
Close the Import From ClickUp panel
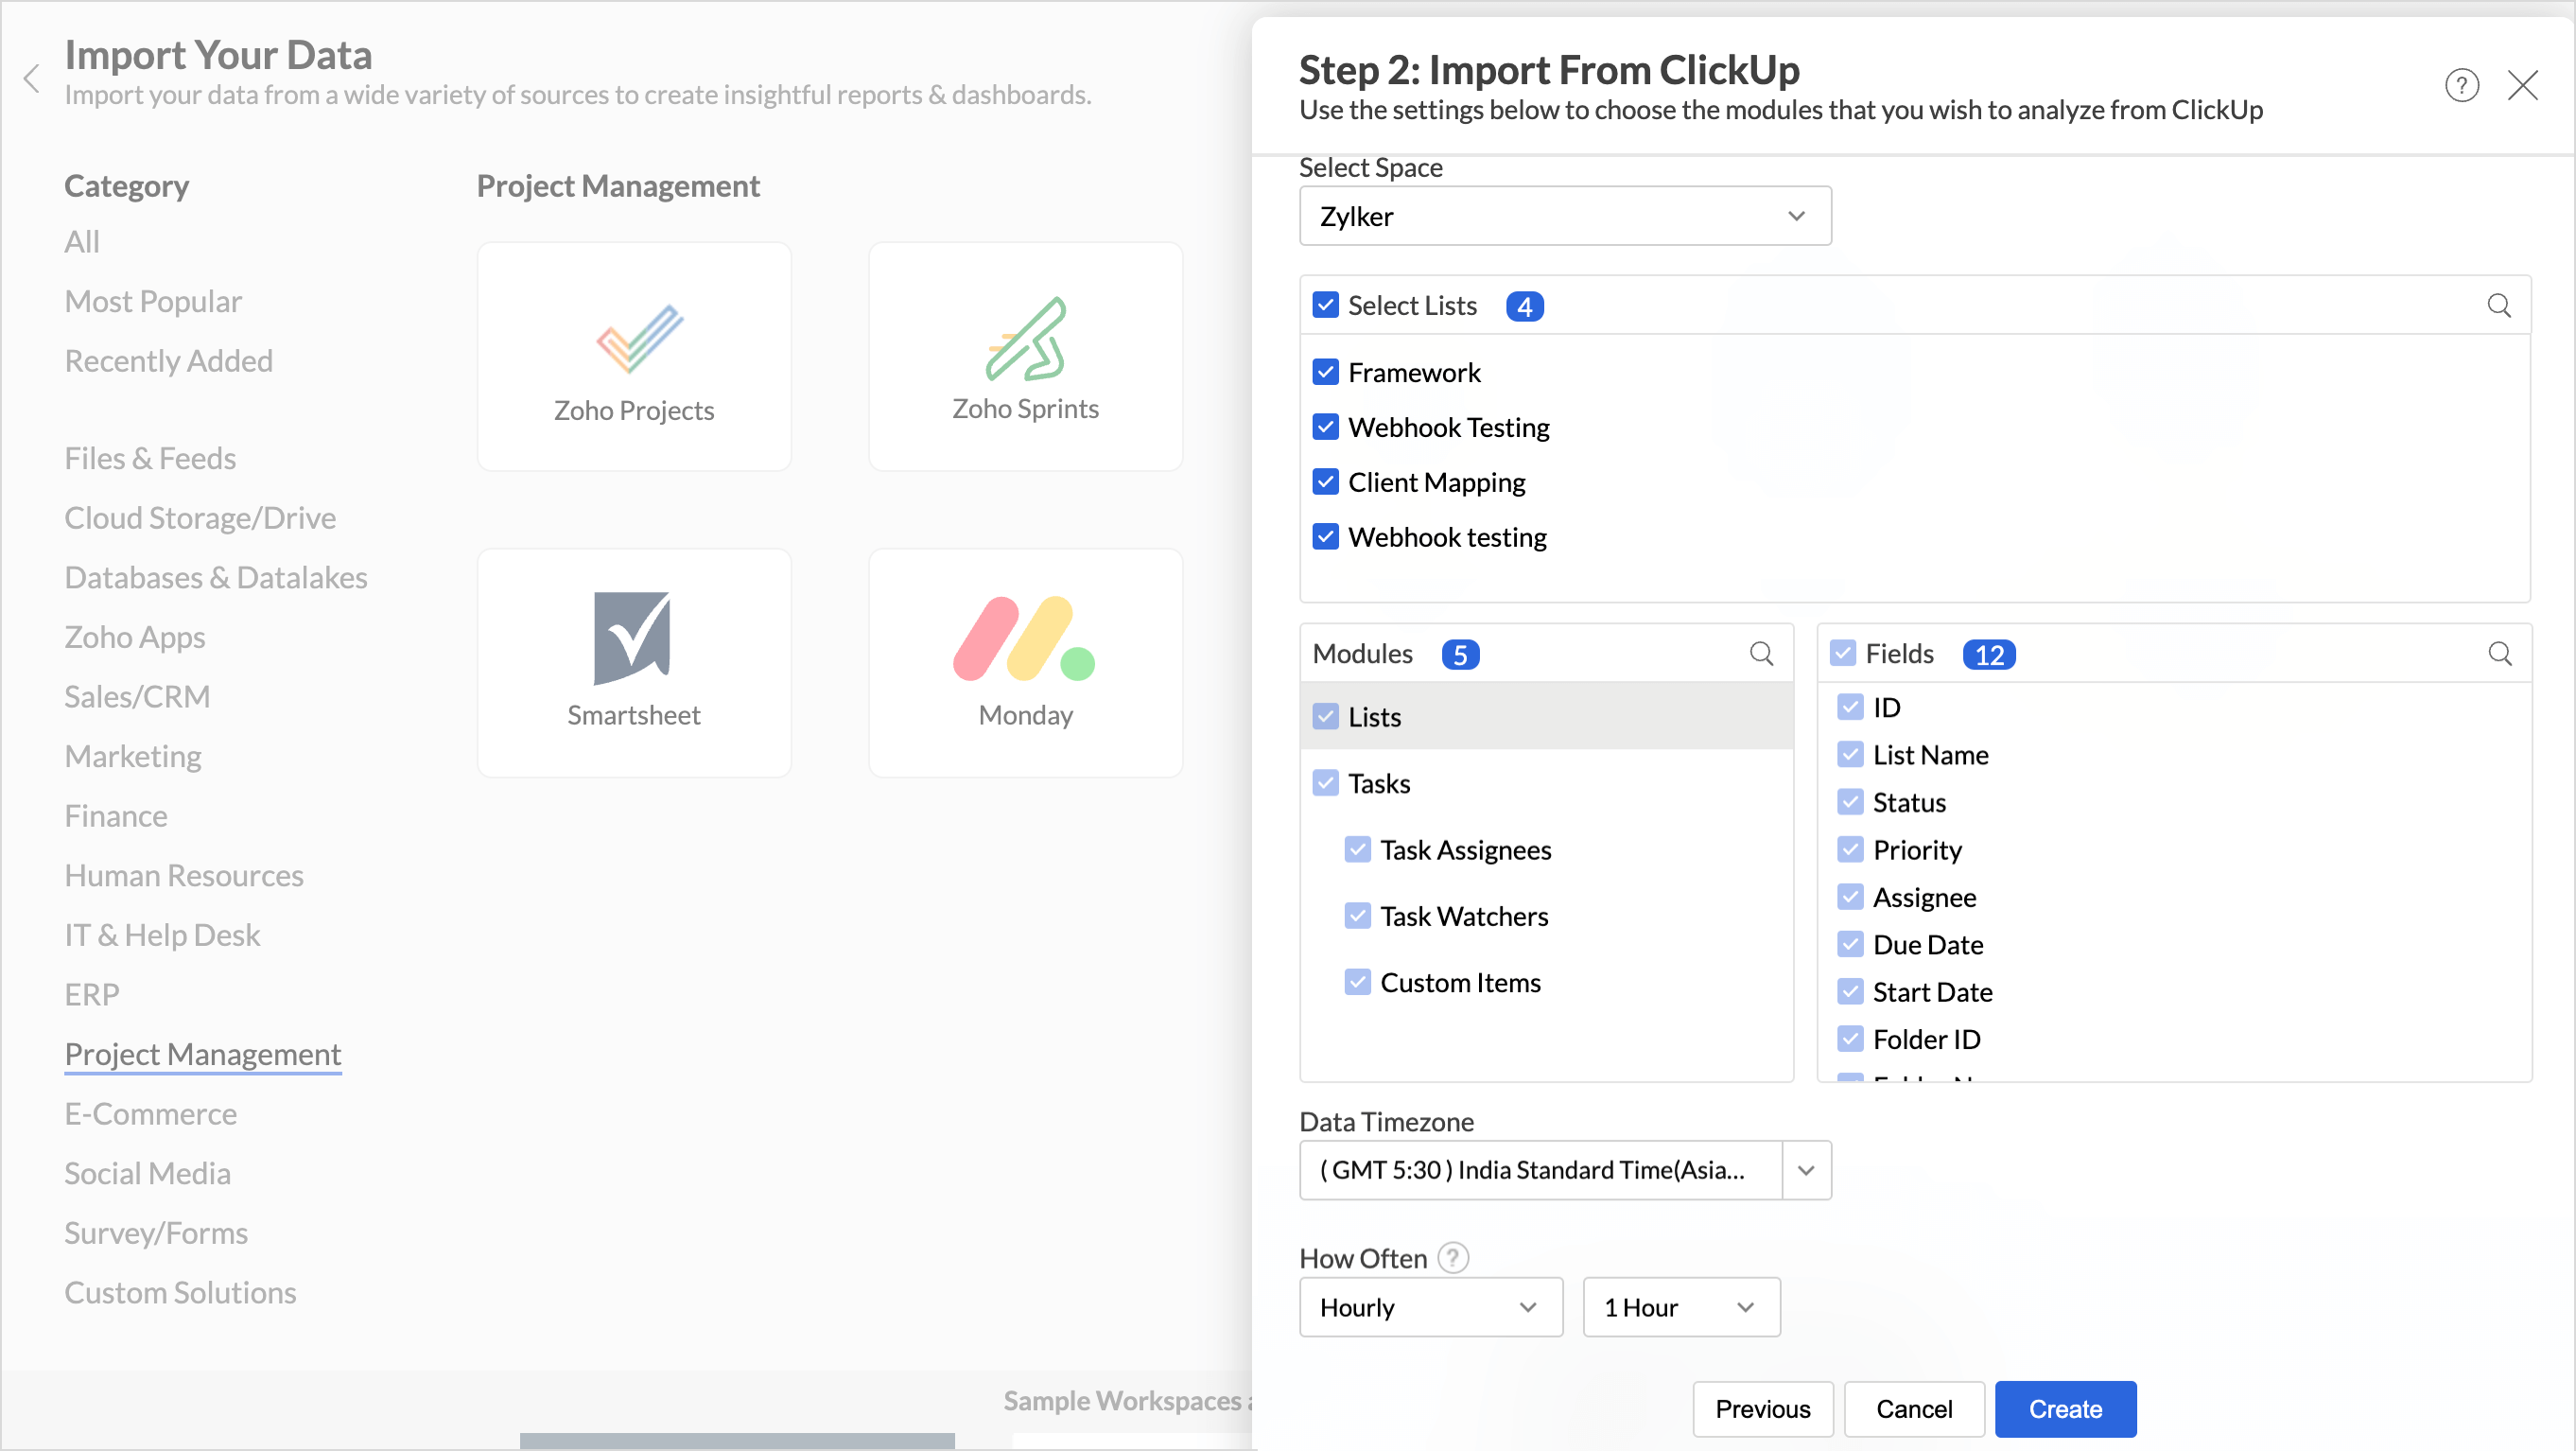tap(2522, 86)
